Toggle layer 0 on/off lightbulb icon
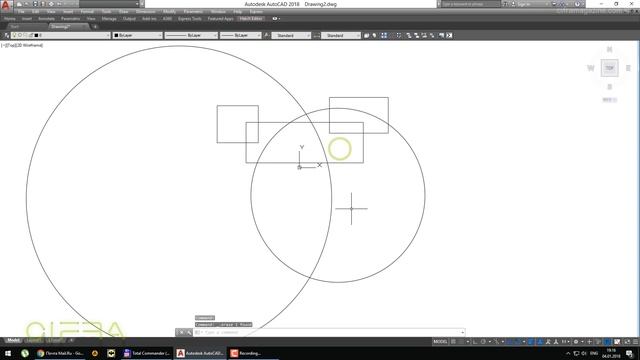 point(14,36)
